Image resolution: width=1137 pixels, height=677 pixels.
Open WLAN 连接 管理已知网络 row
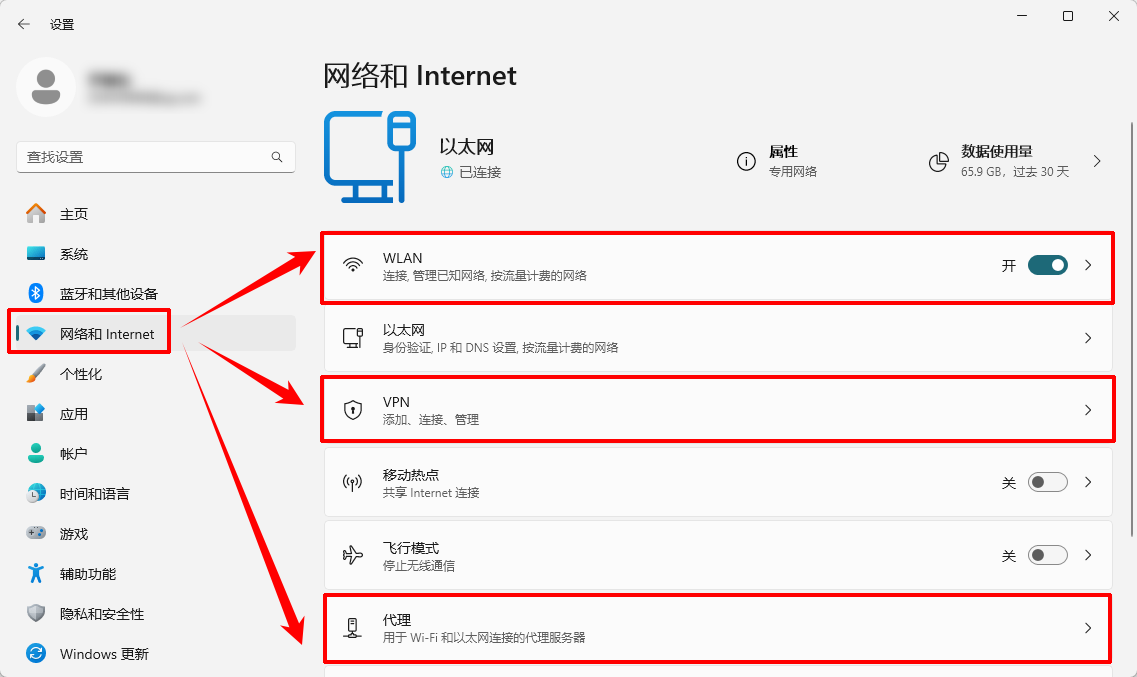(718, 265)
